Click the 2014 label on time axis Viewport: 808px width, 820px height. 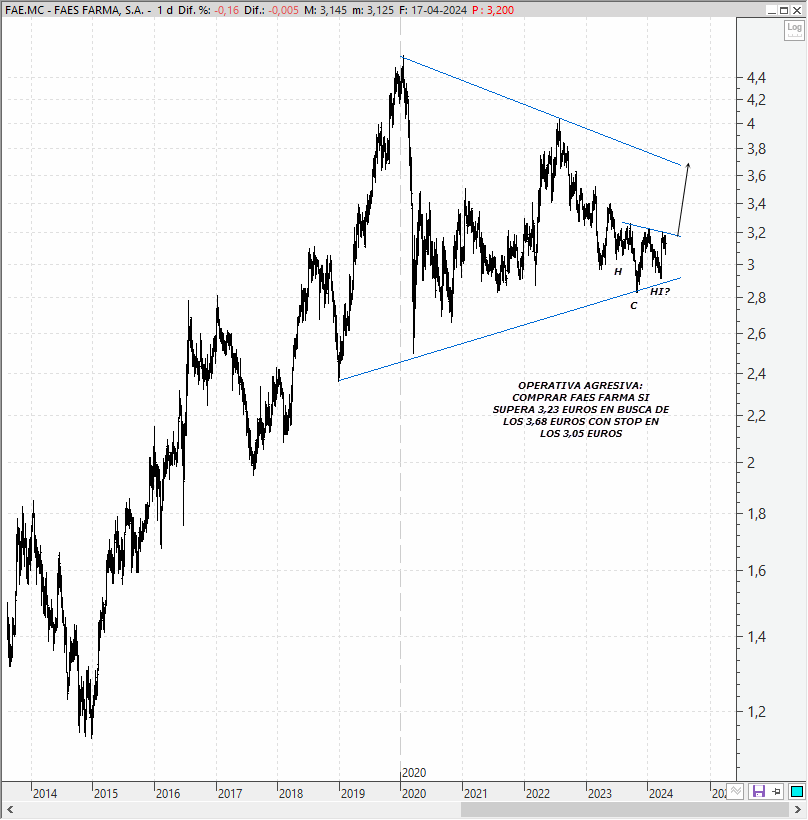coord(45,794)
